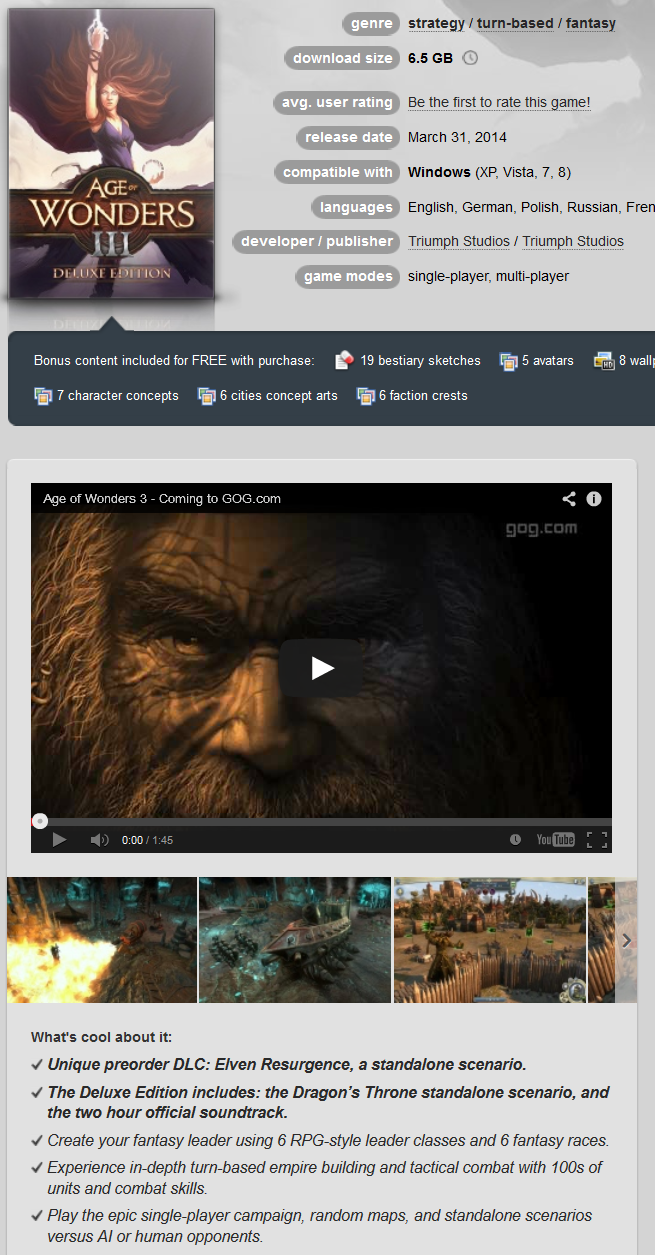655x1255 pixels.
Task: Click the 6 cities concept arts icon
Action: pyautogui.click(x=207, y=396)
